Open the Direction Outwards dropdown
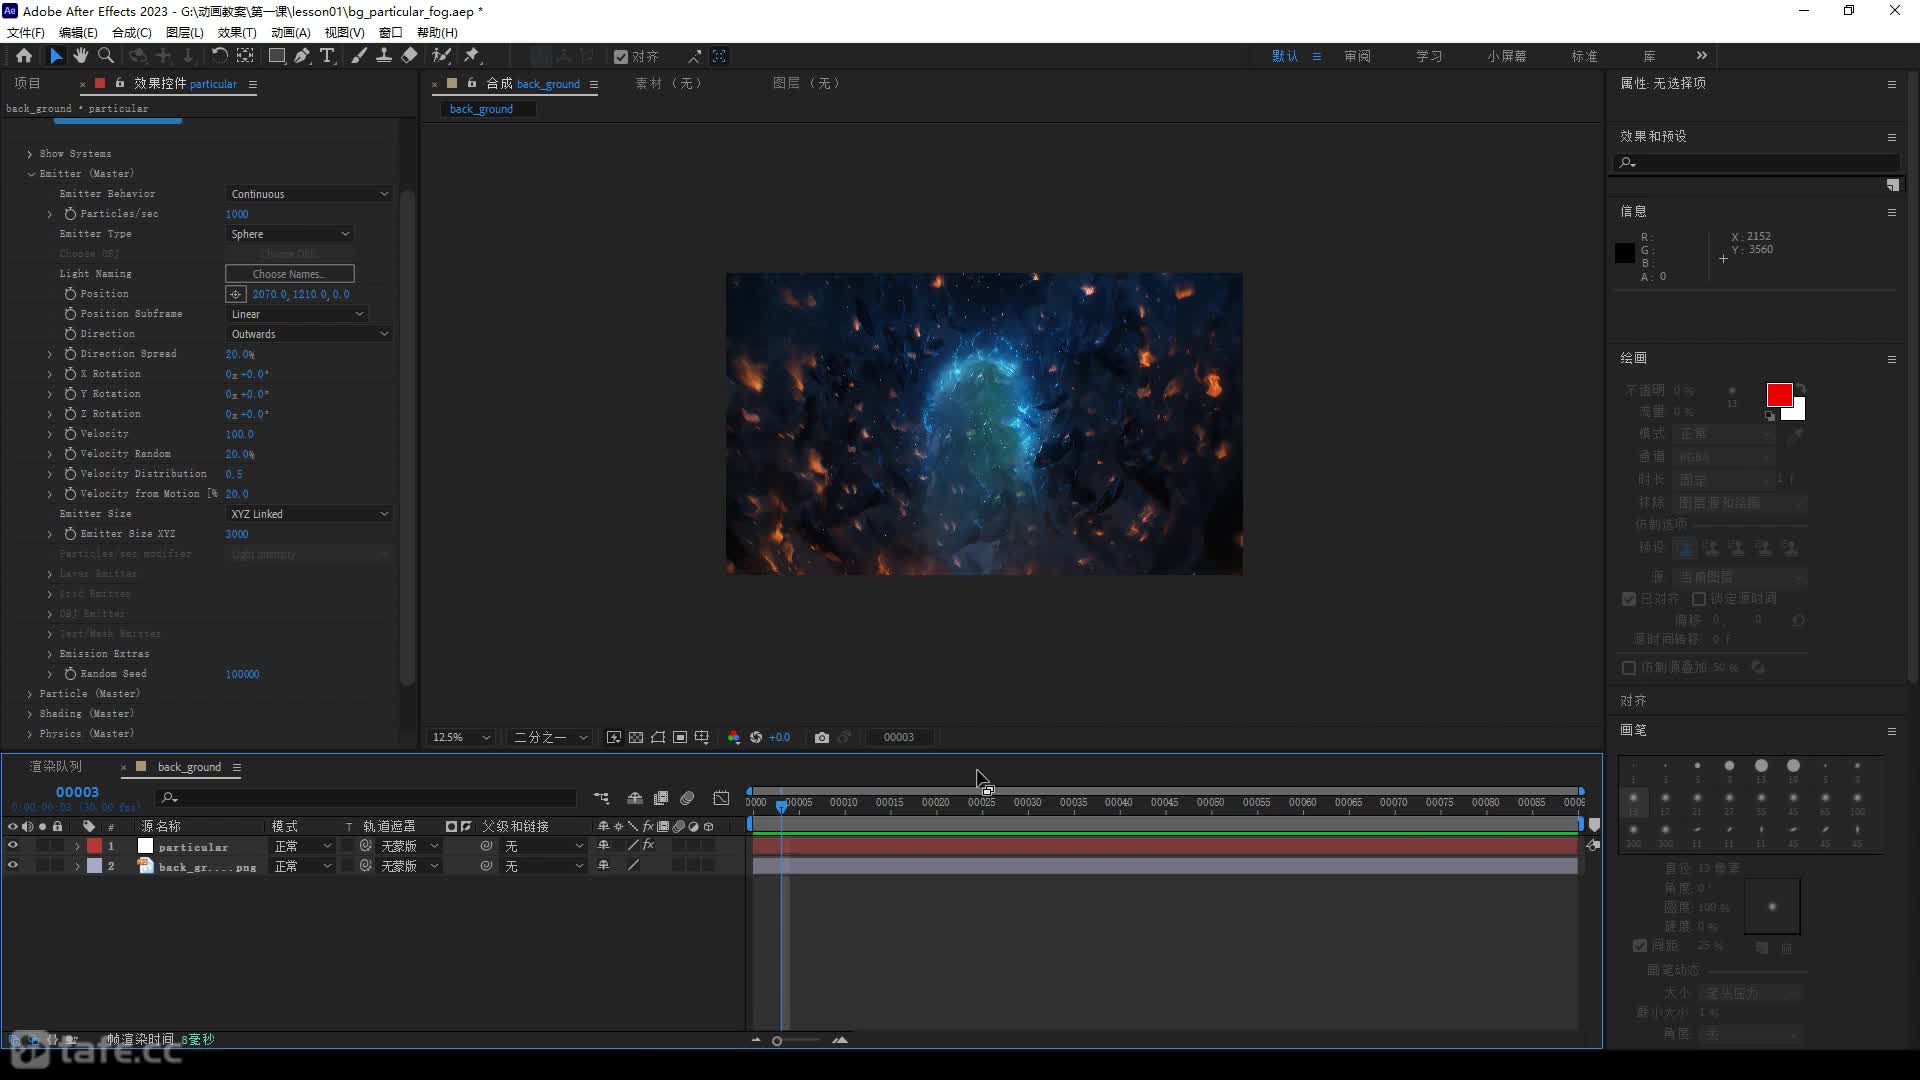 pos(308,334)
